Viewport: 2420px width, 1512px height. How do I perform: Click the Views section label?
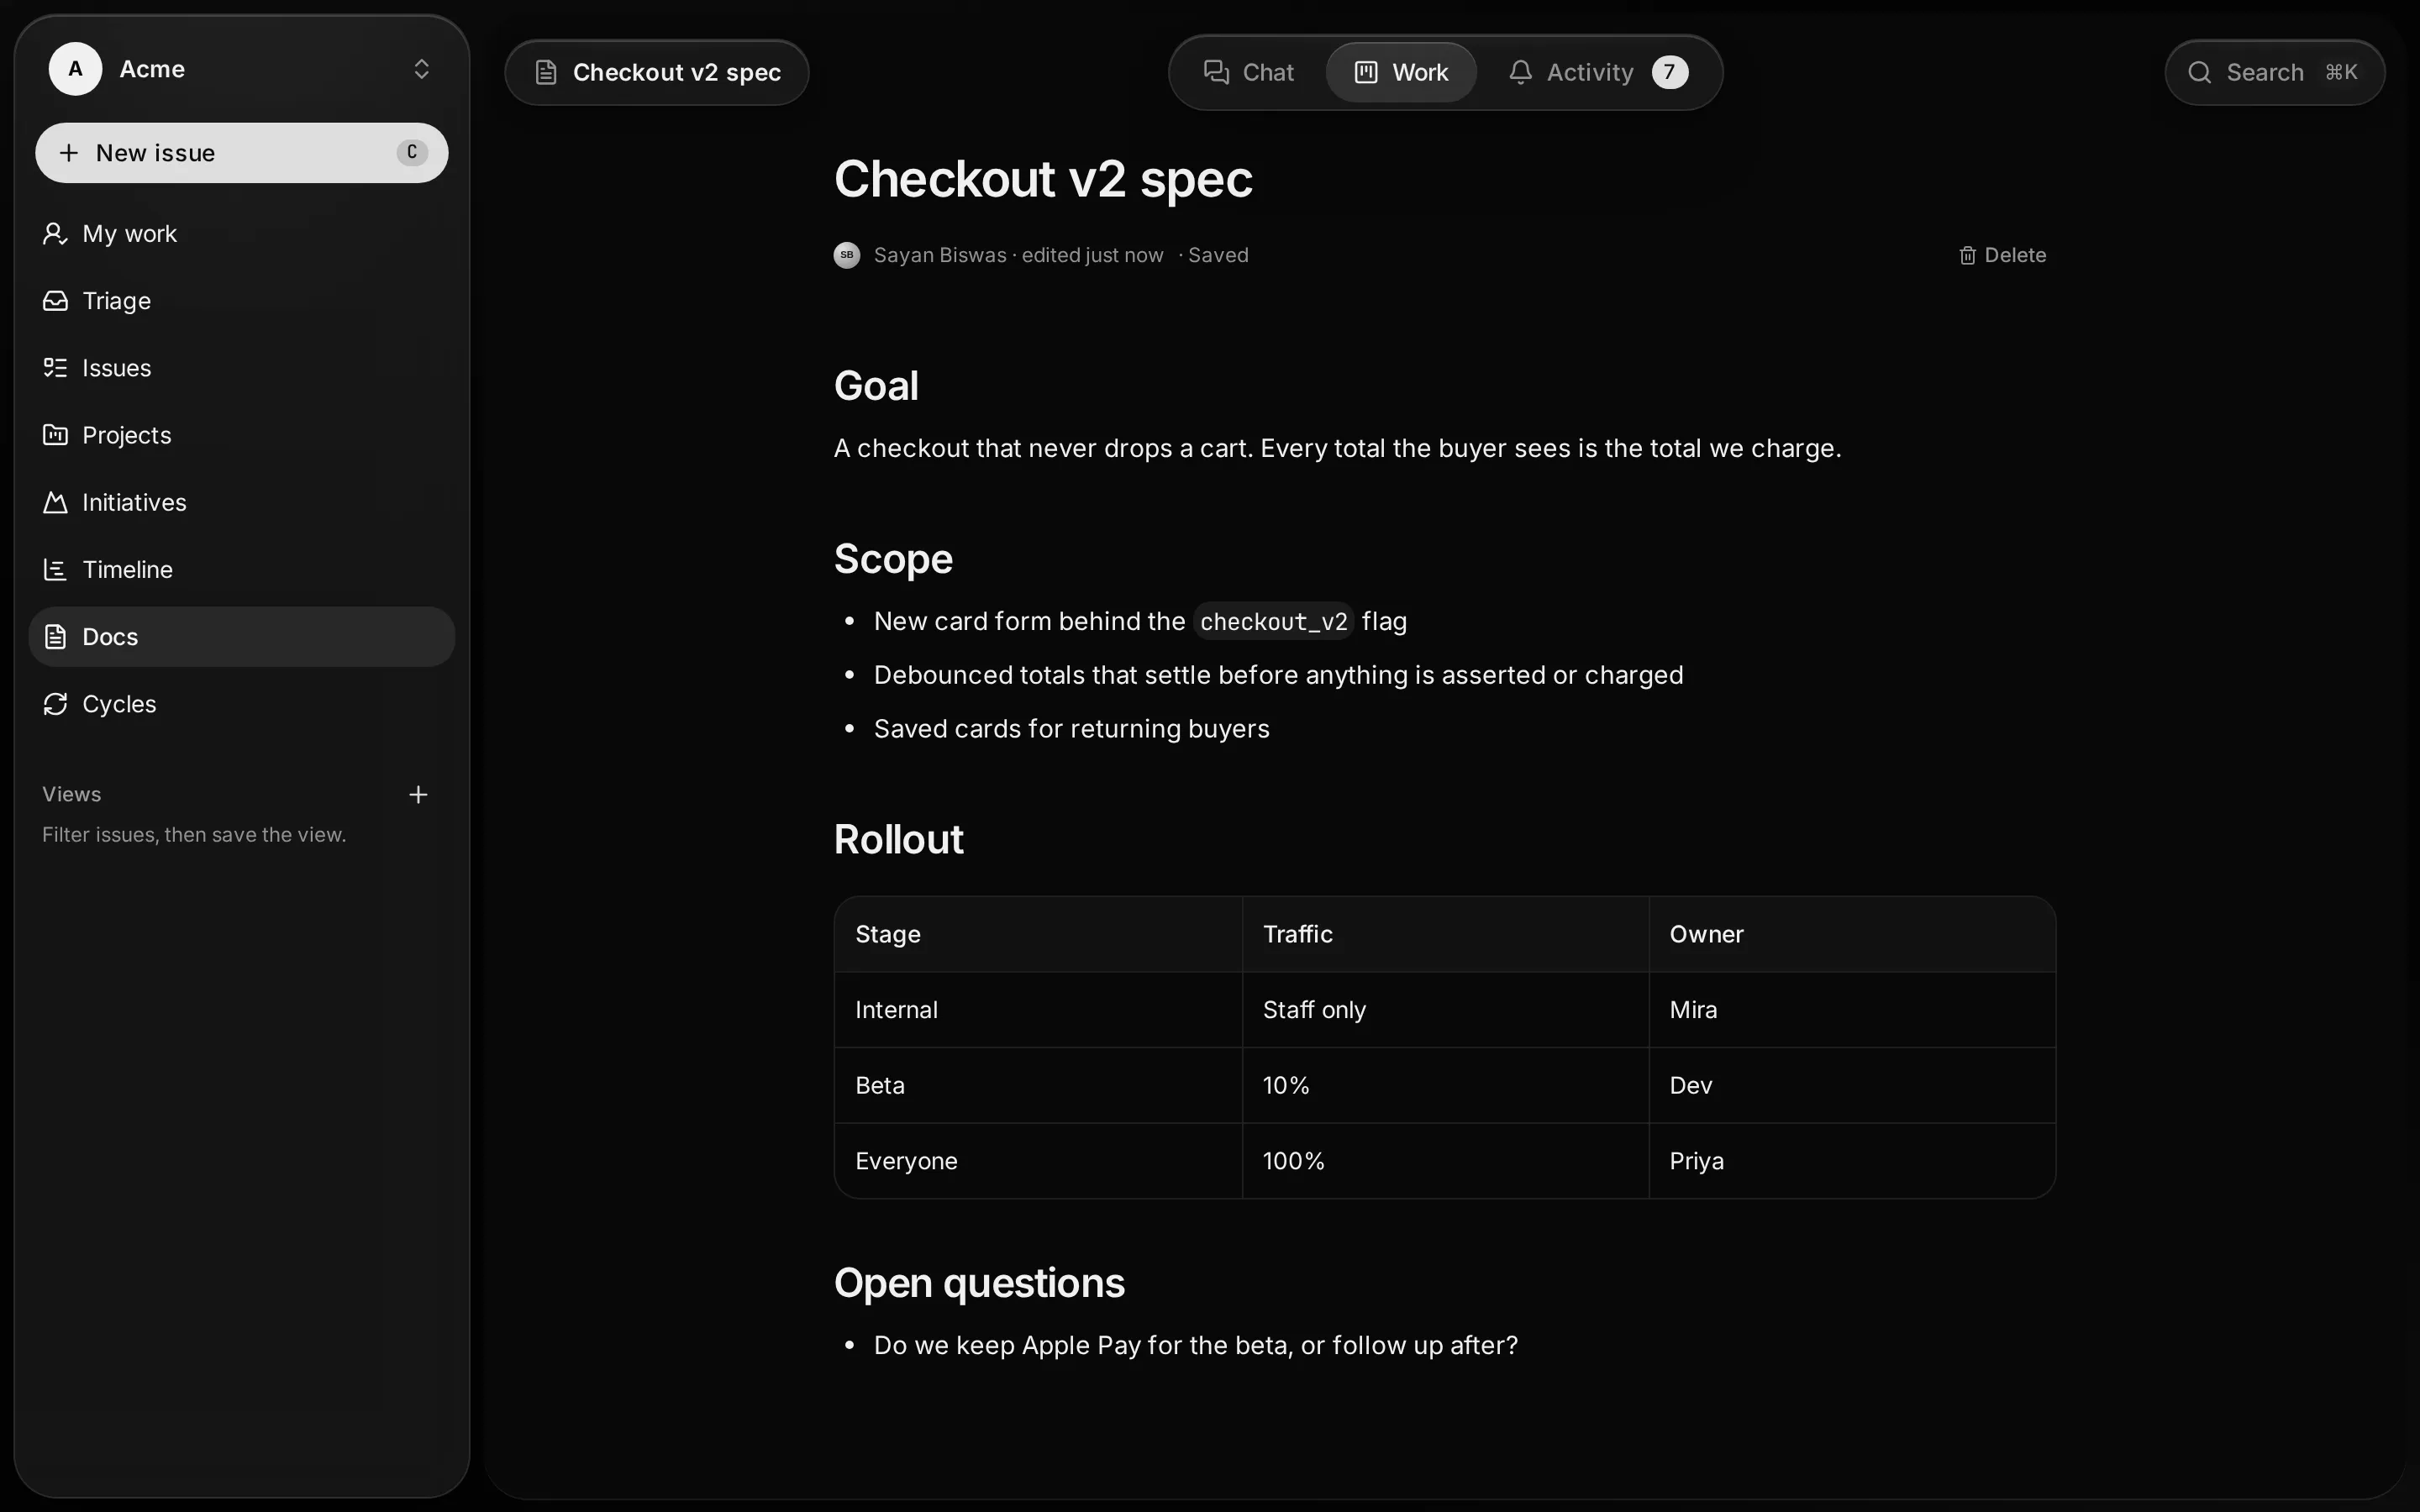tap(72, 795)
